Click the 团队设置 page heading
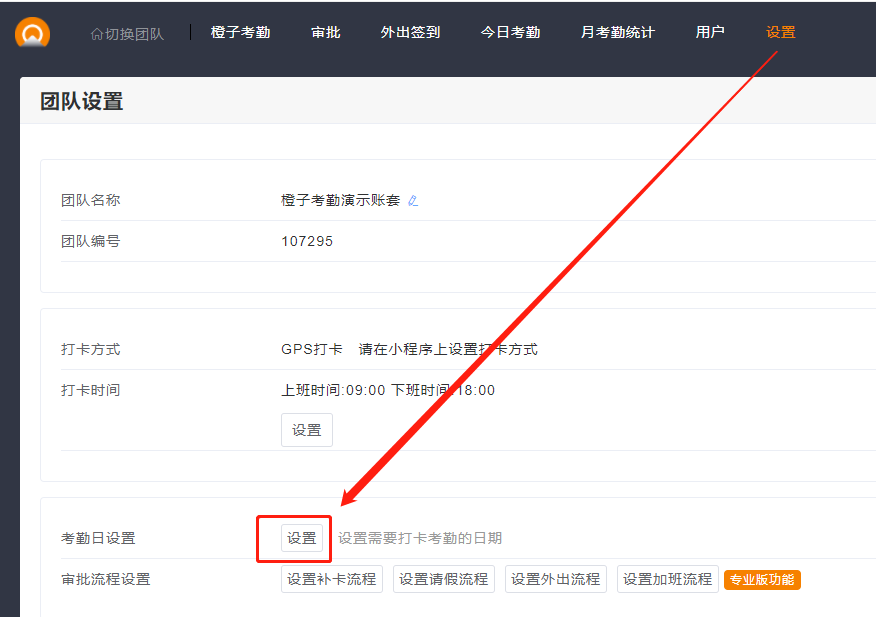Viewport: 876px width, 617px height. click(x=82, y=101)
